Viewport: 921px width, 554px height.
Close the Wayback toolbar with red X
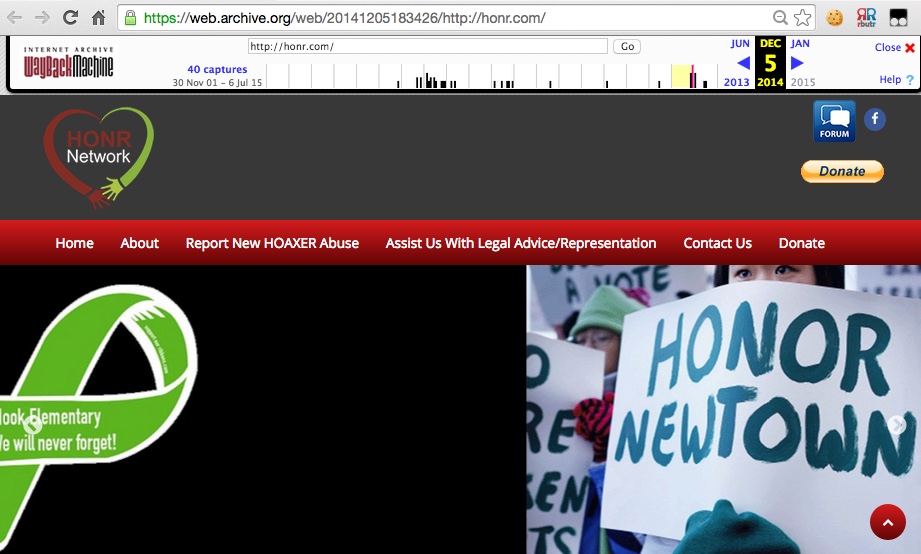910,48
